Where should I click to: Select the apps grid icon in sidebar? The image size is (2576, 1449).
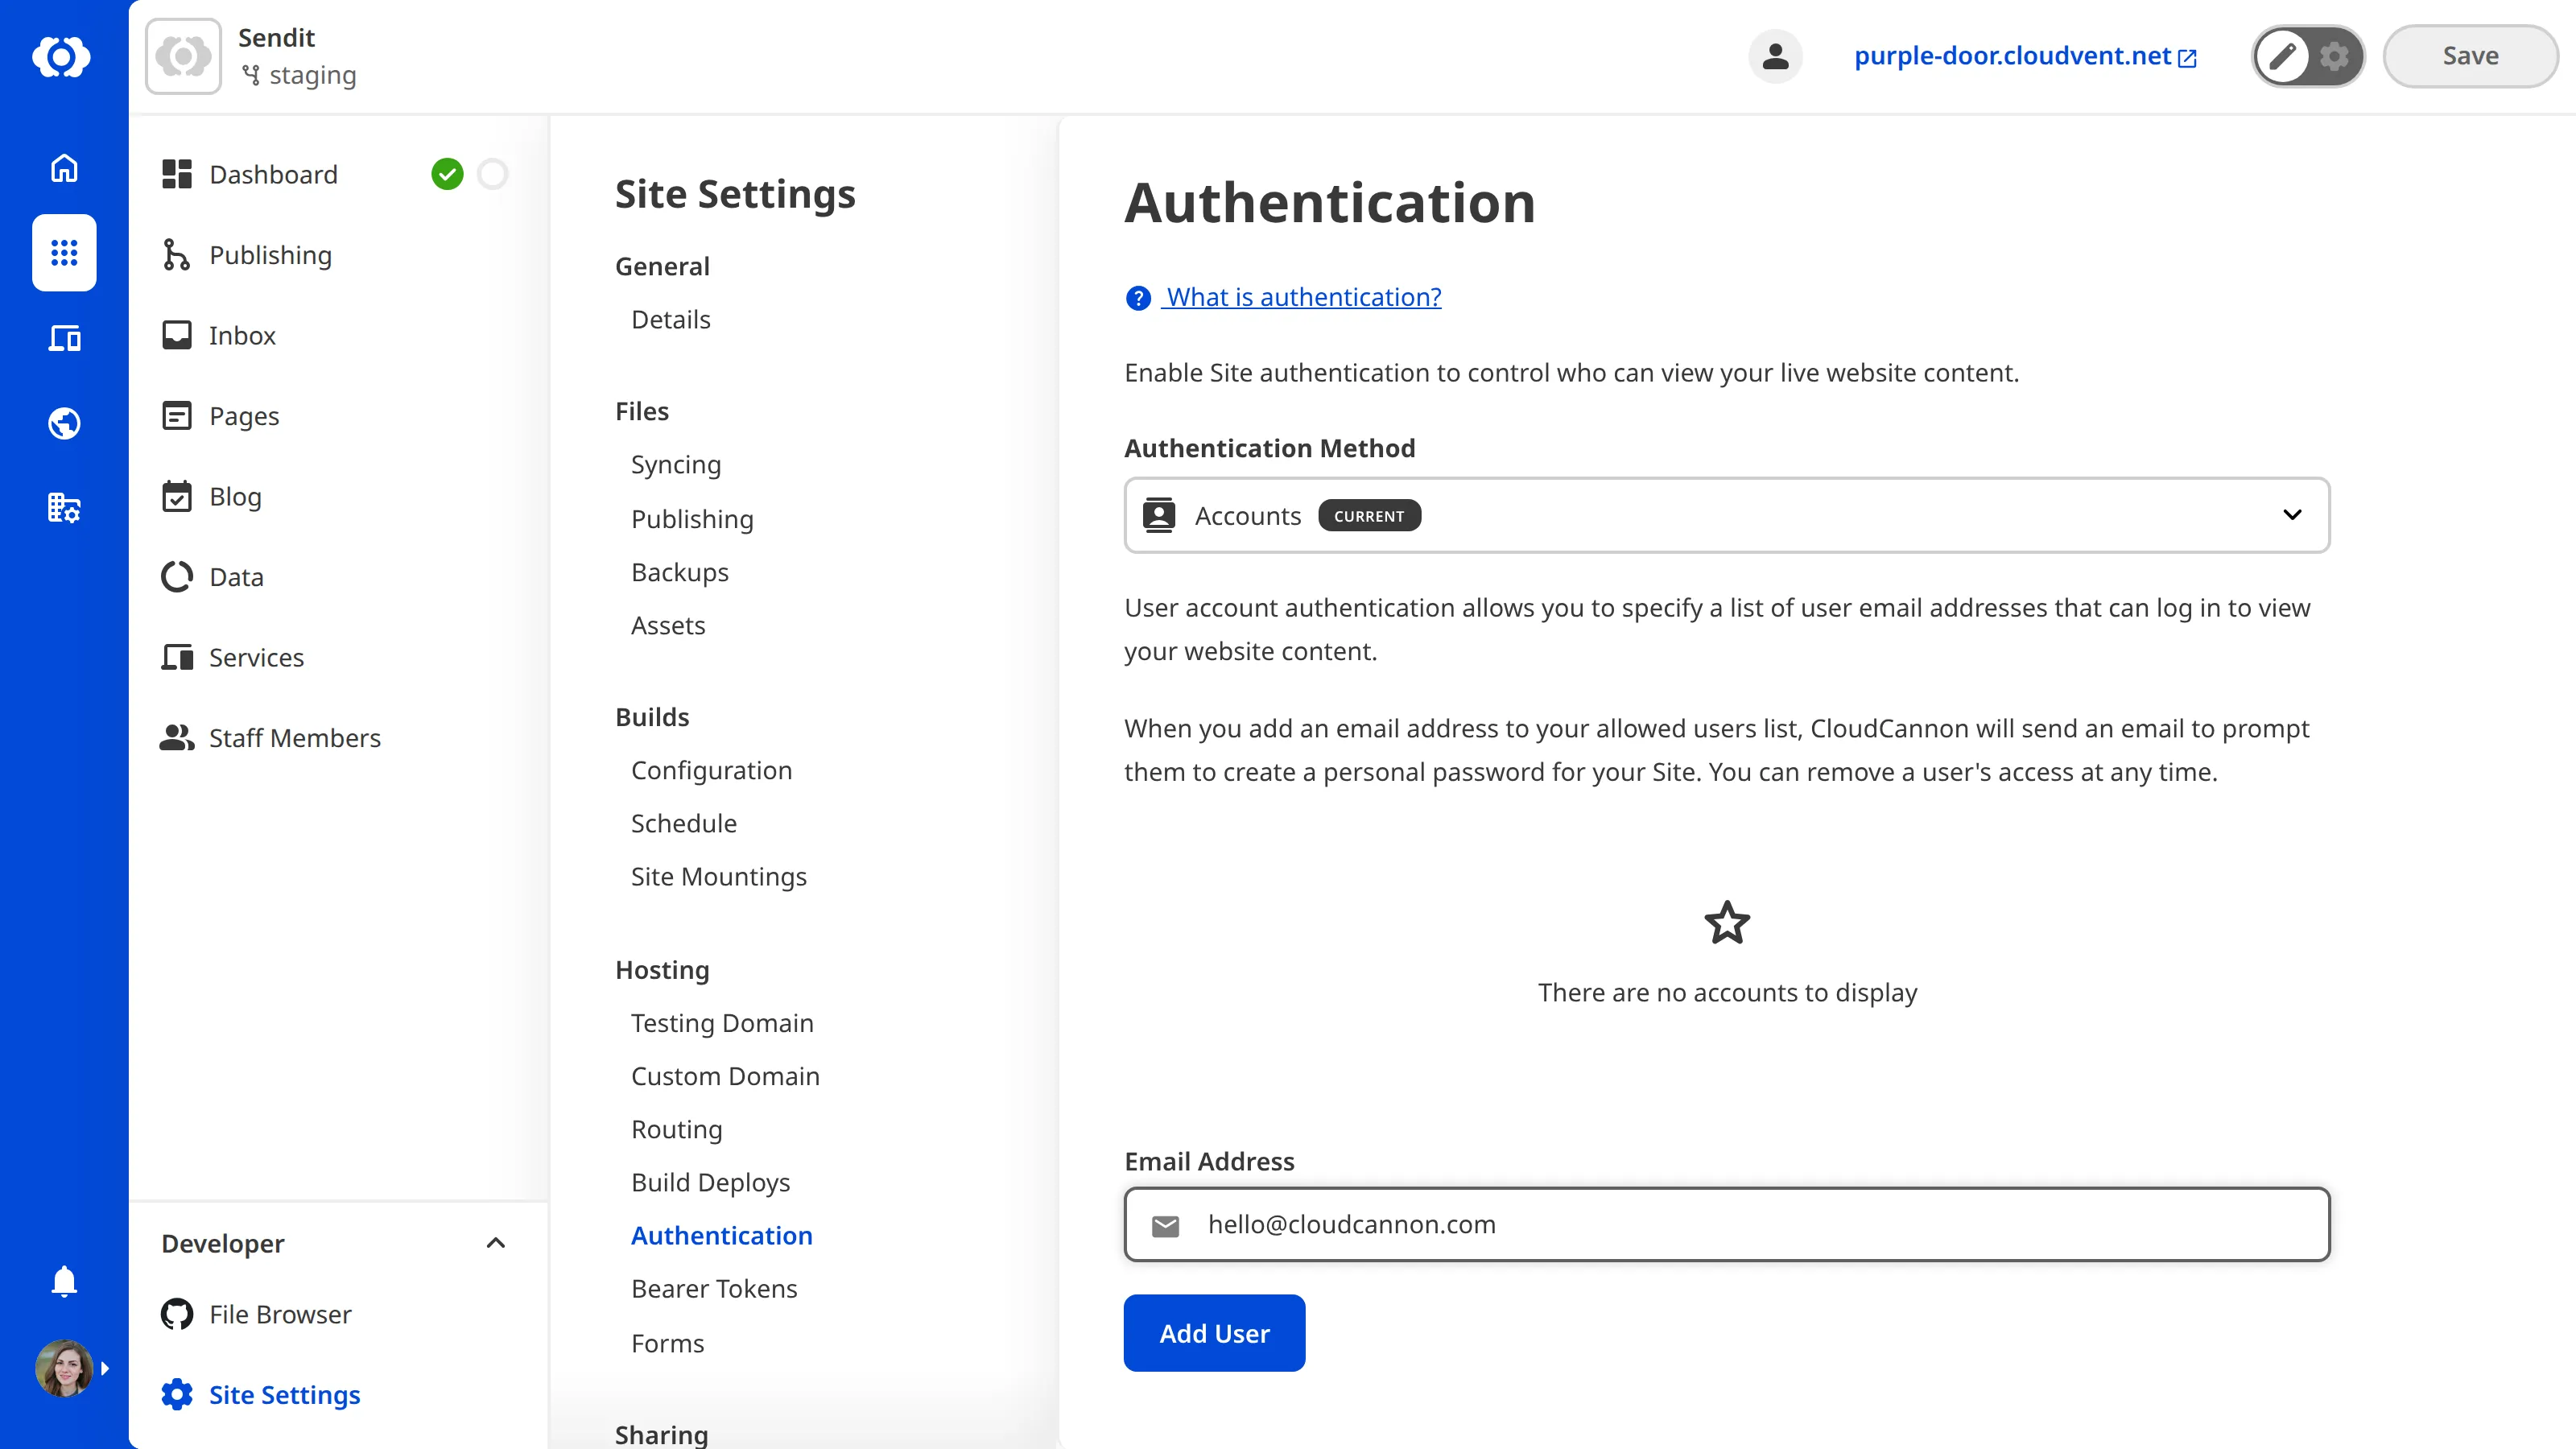pos(63,253)
